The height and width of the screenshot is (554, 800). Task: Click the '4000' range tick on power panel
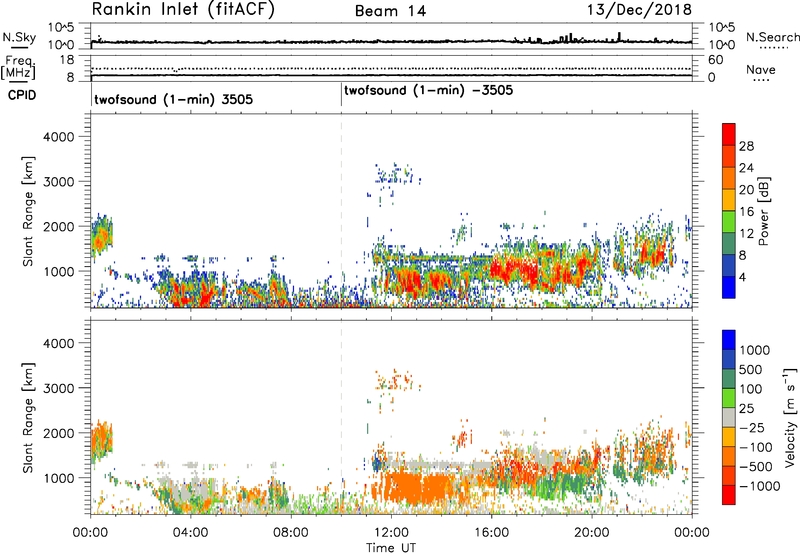59,137
